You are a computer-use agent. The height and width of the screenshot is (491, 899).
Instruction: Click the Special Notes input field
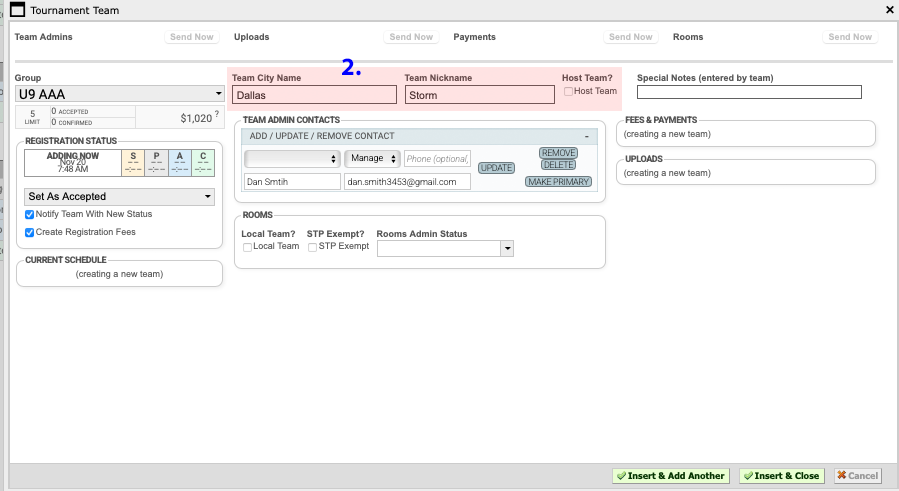click(x=749, y=92)
